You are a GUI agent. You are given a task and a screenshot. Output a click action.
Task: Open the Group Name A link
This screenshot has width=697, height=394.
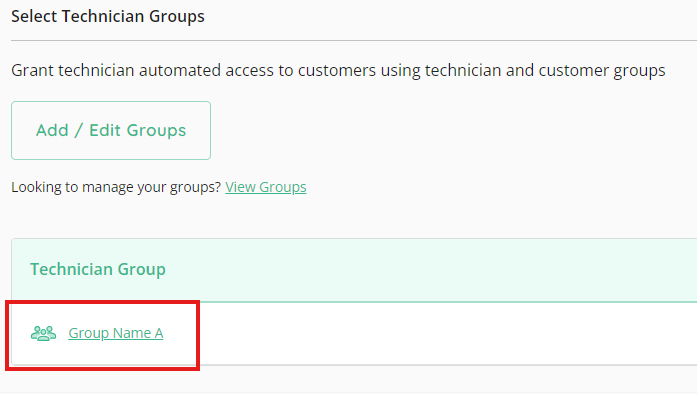click(116, 333)
